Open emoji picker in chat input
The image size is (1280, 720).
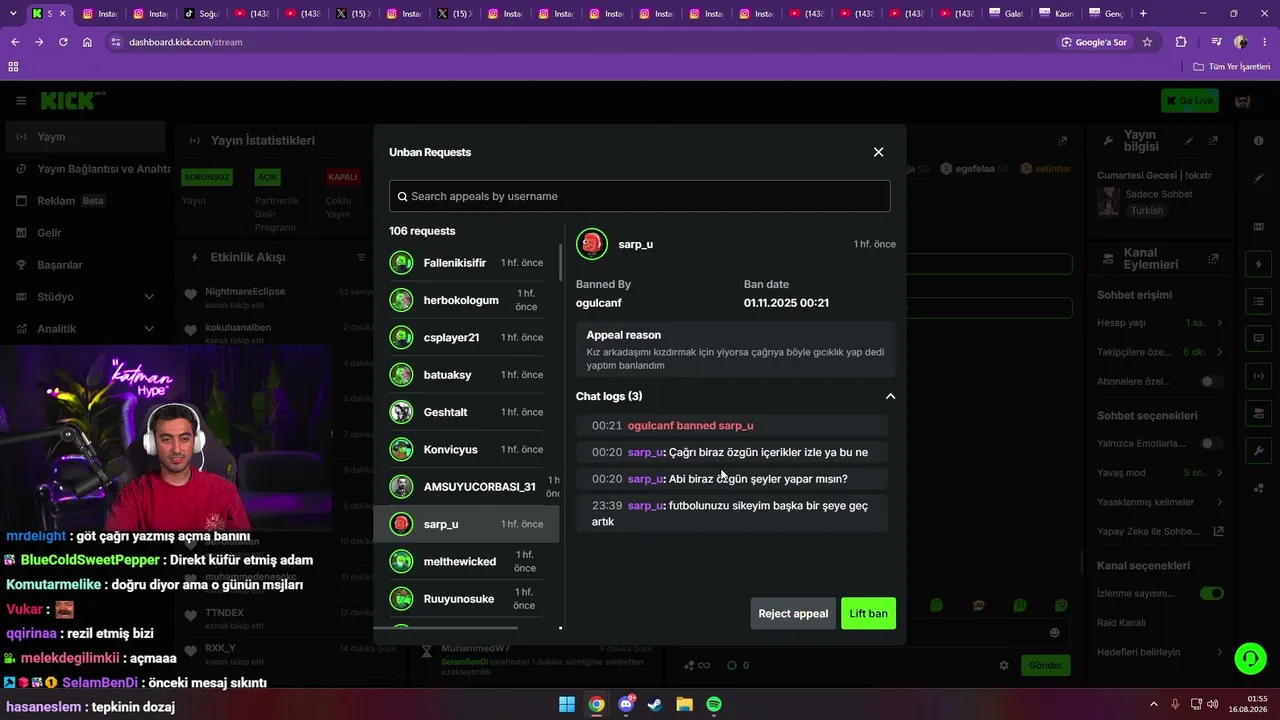pos(1054,632)
